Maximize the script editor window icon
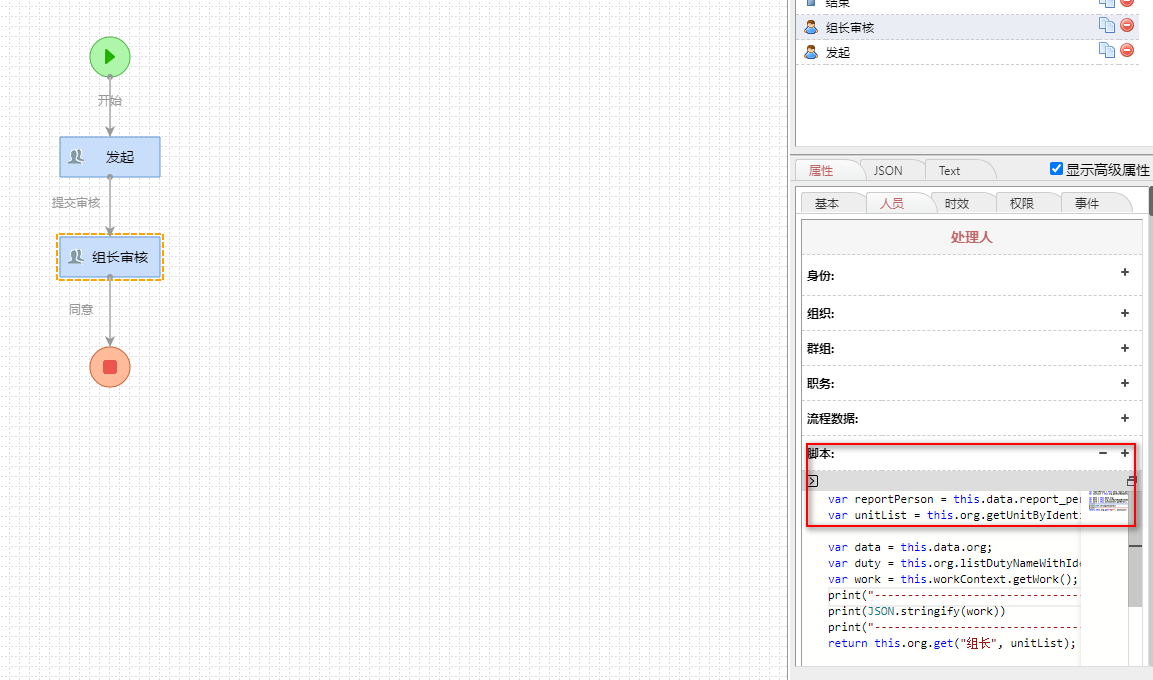This screenshot has height=680, width=1153. (1132, 481)
